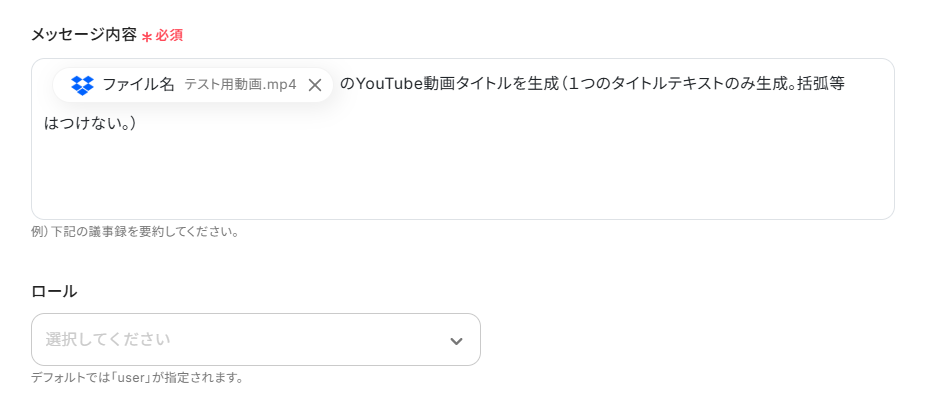931x411 pixels.
Task: Click blank space at bottom of message box
Action: 460,195
